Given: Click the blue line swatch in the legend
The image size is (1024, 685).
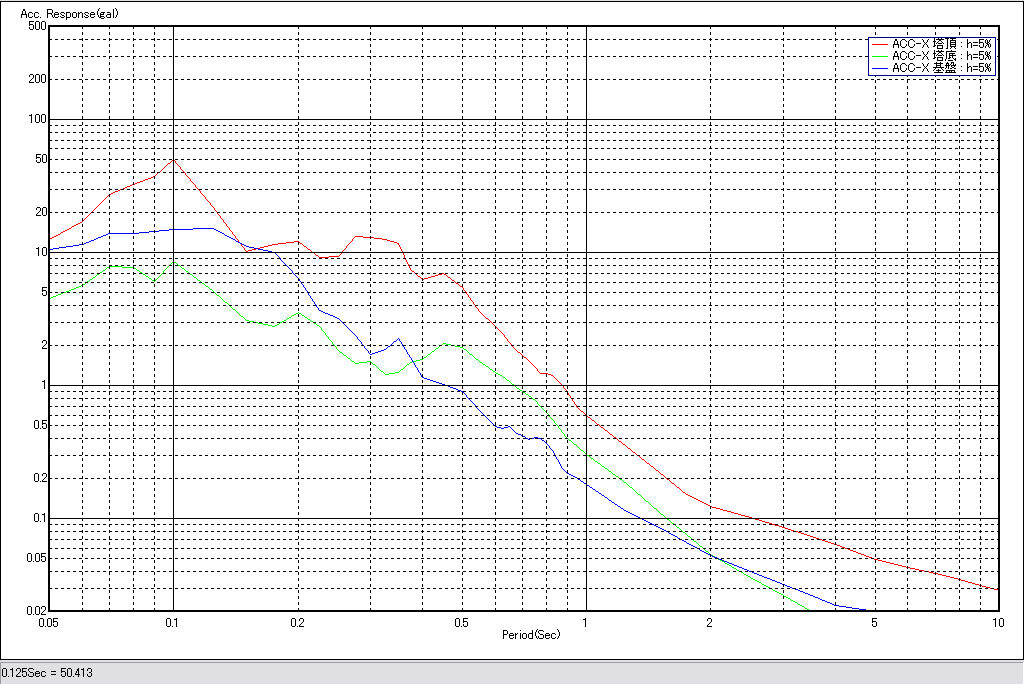Looking at the screenshot, I should pyautogui.click(x=879, y=68).
